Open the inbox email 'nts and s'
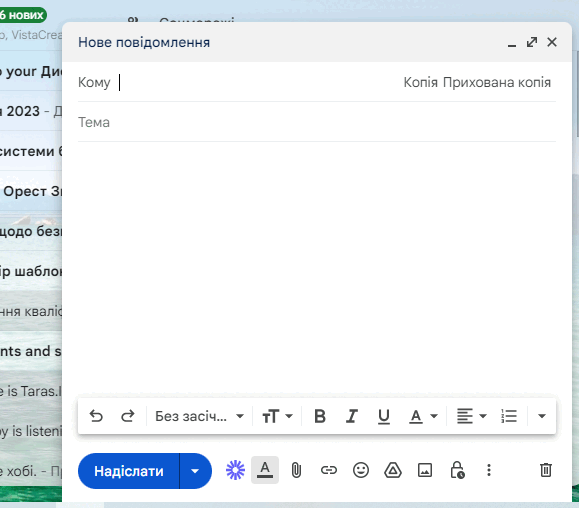The image size is (579, 508). [x=31, y=351]
